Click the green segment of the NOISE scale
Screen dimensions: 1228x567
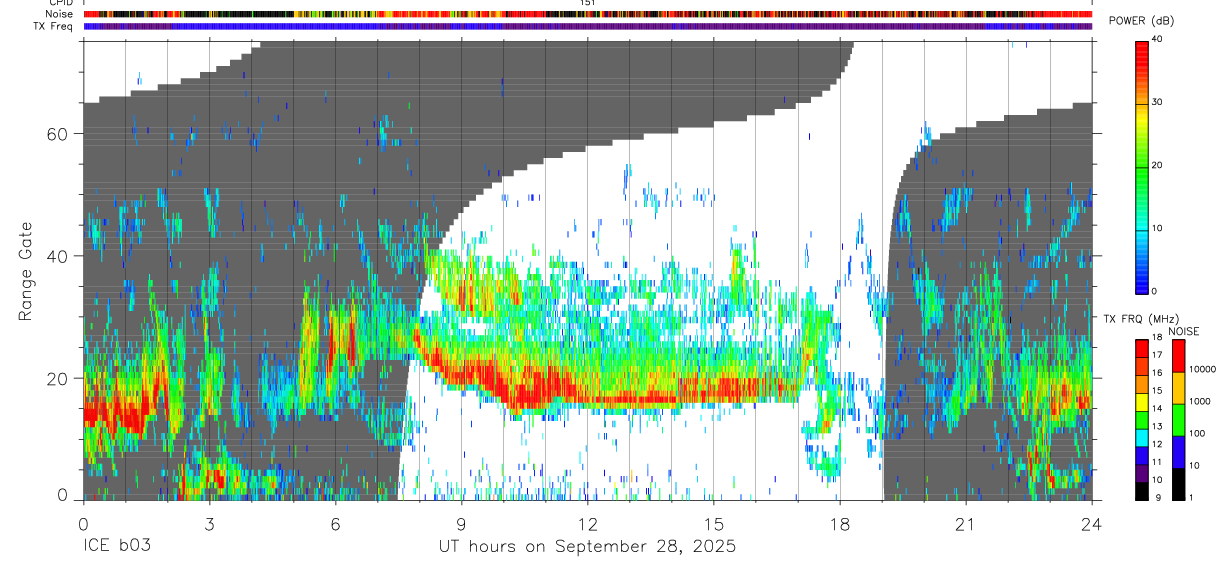pyautogui.click(x=1178, y=420)
